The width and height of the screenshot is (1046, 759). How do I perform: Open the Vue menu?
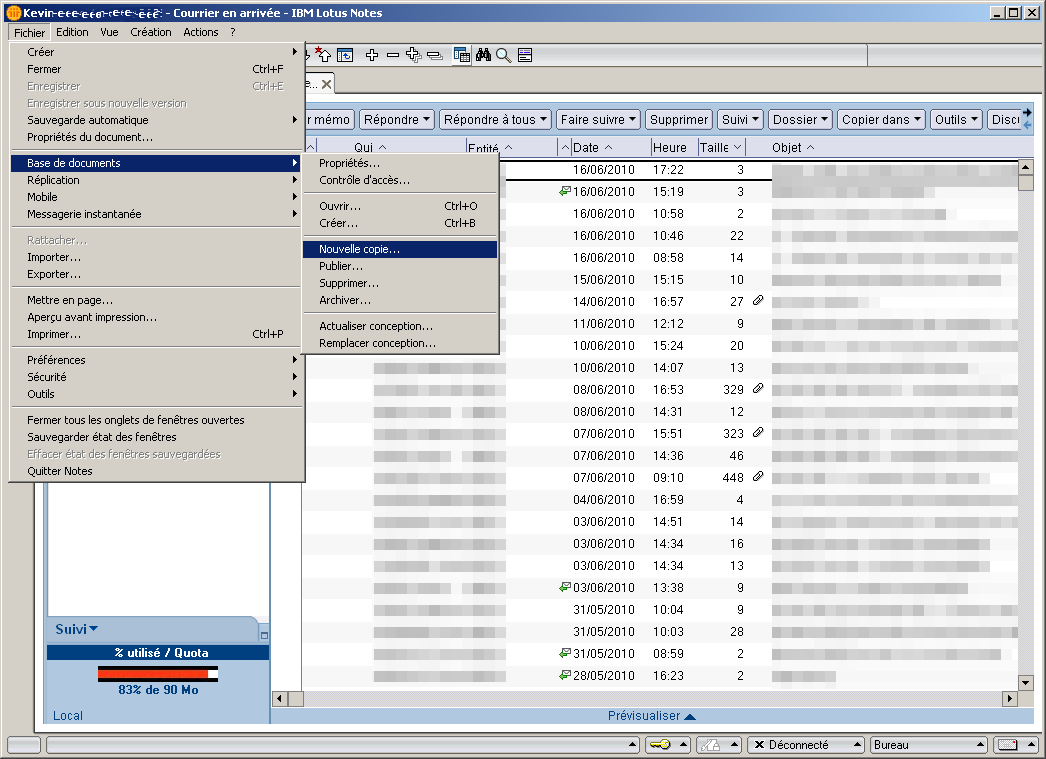109,32
